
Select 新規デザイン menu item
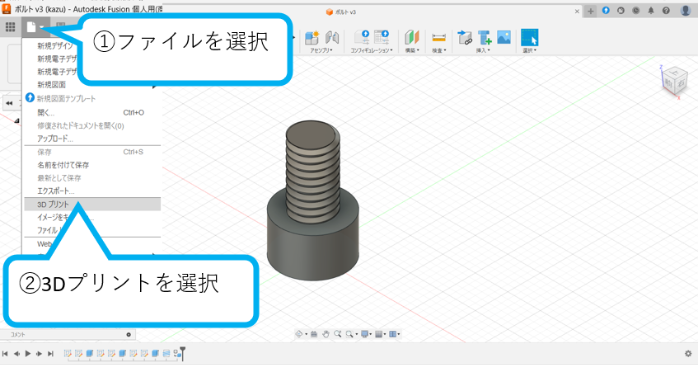pos(55,45)
